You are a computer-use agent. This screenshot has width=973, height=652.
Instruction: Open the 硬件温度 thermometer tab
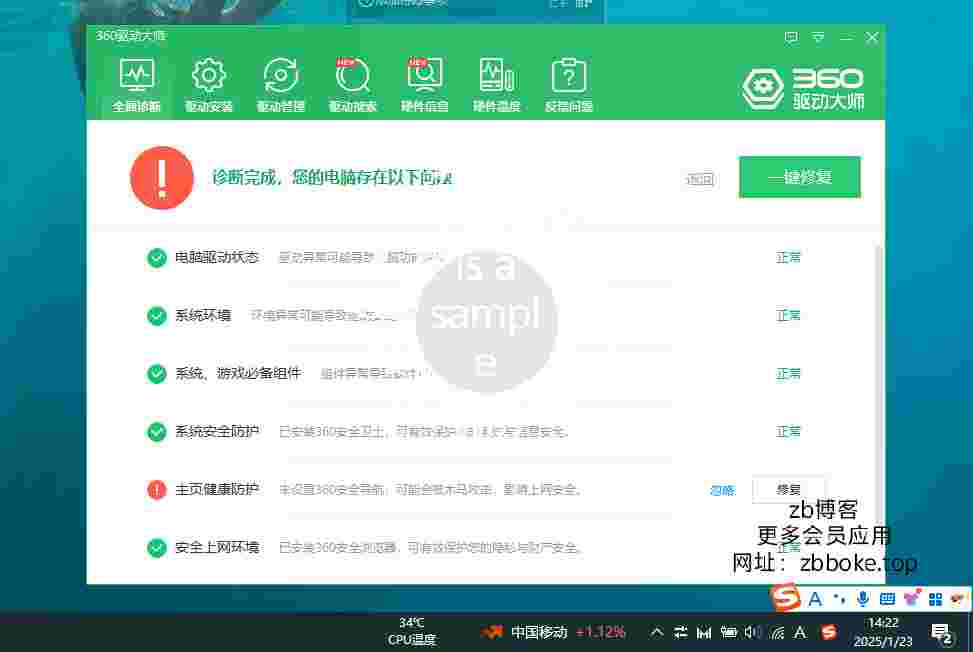(496, 86)
